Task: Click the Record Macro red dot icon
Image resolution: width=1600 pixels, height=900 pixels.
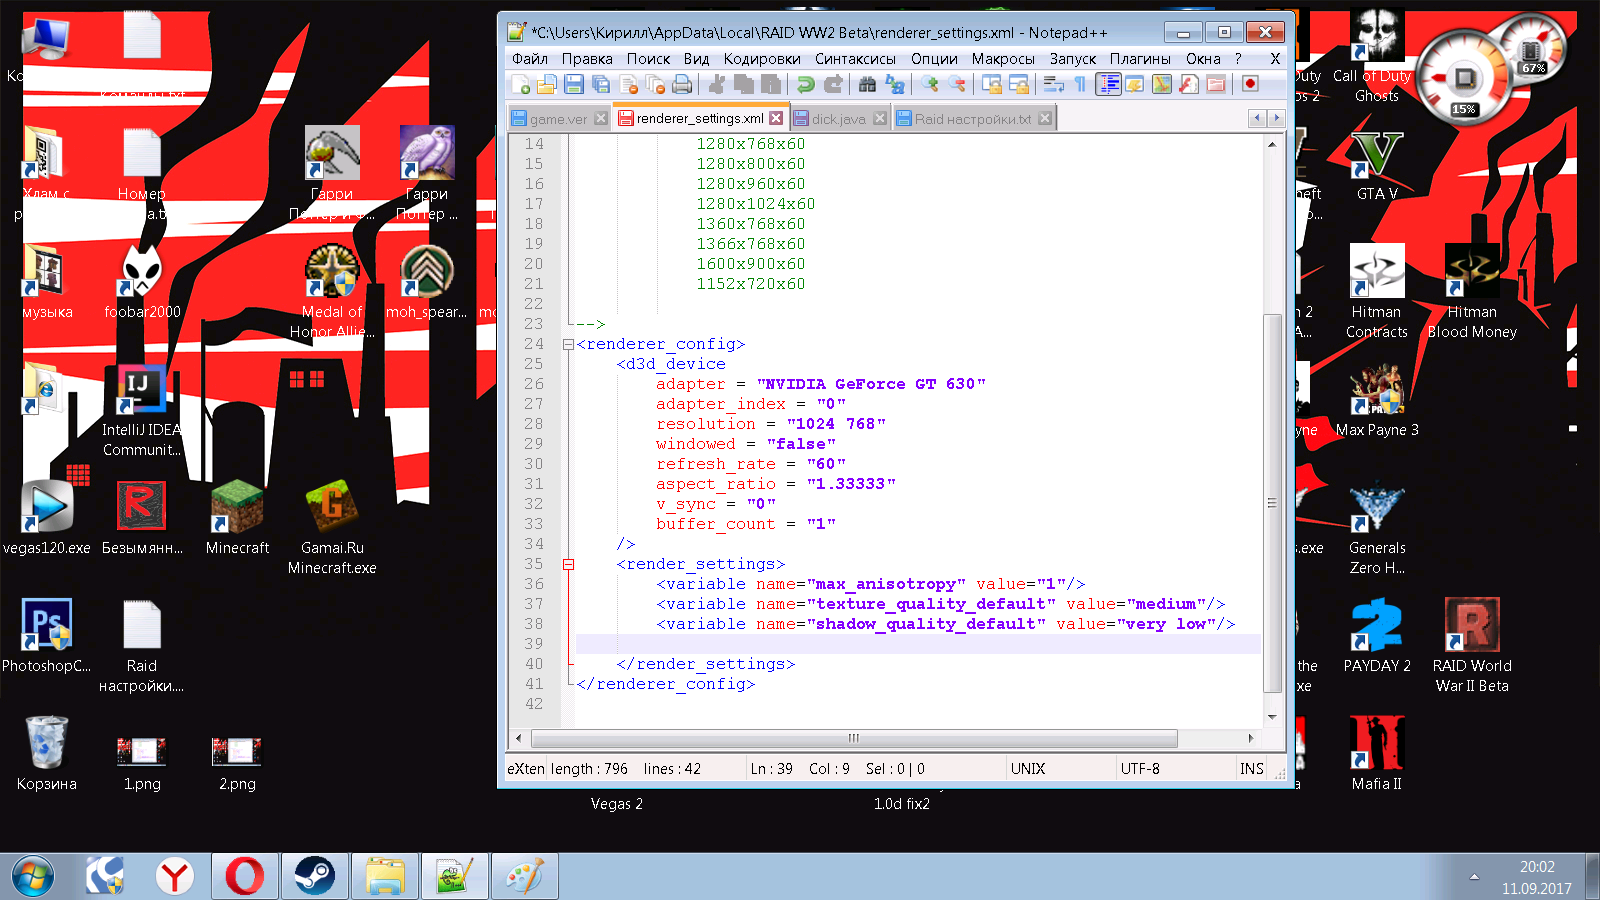Action: click(x=1250, y=84)
